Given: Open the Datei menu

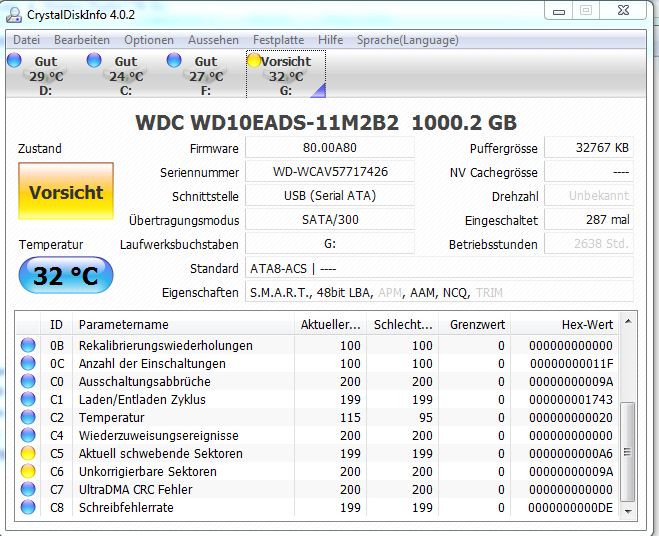Looking at the screenshot, I should point(26,40).
